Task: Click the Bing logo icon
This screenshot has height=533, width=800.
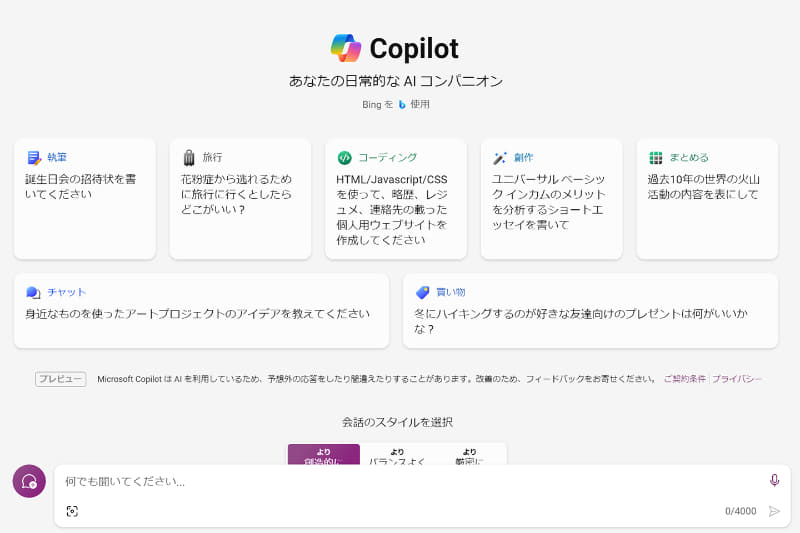Action: coord(402,104)
